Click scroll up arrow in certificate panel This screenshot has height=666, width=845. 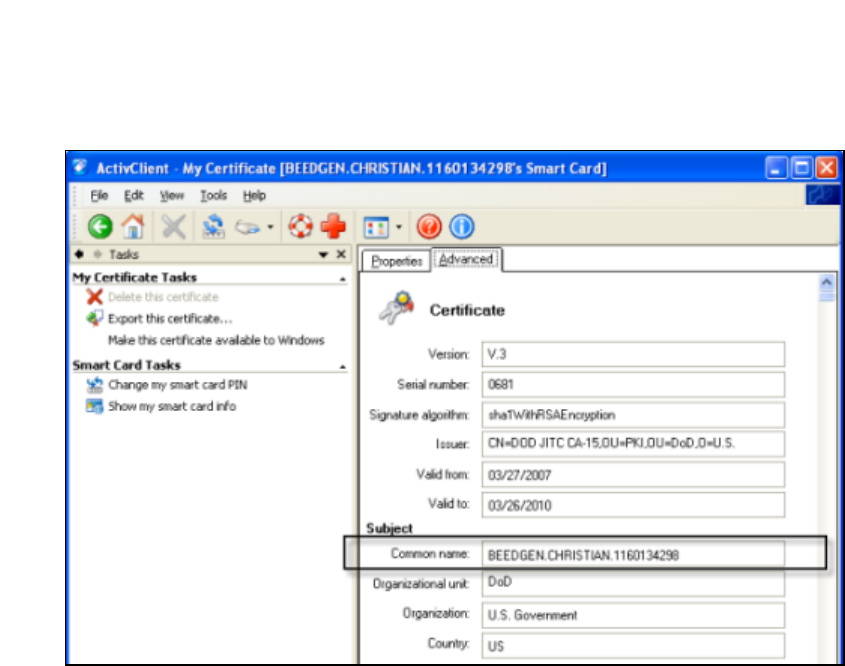click(826, 282)
